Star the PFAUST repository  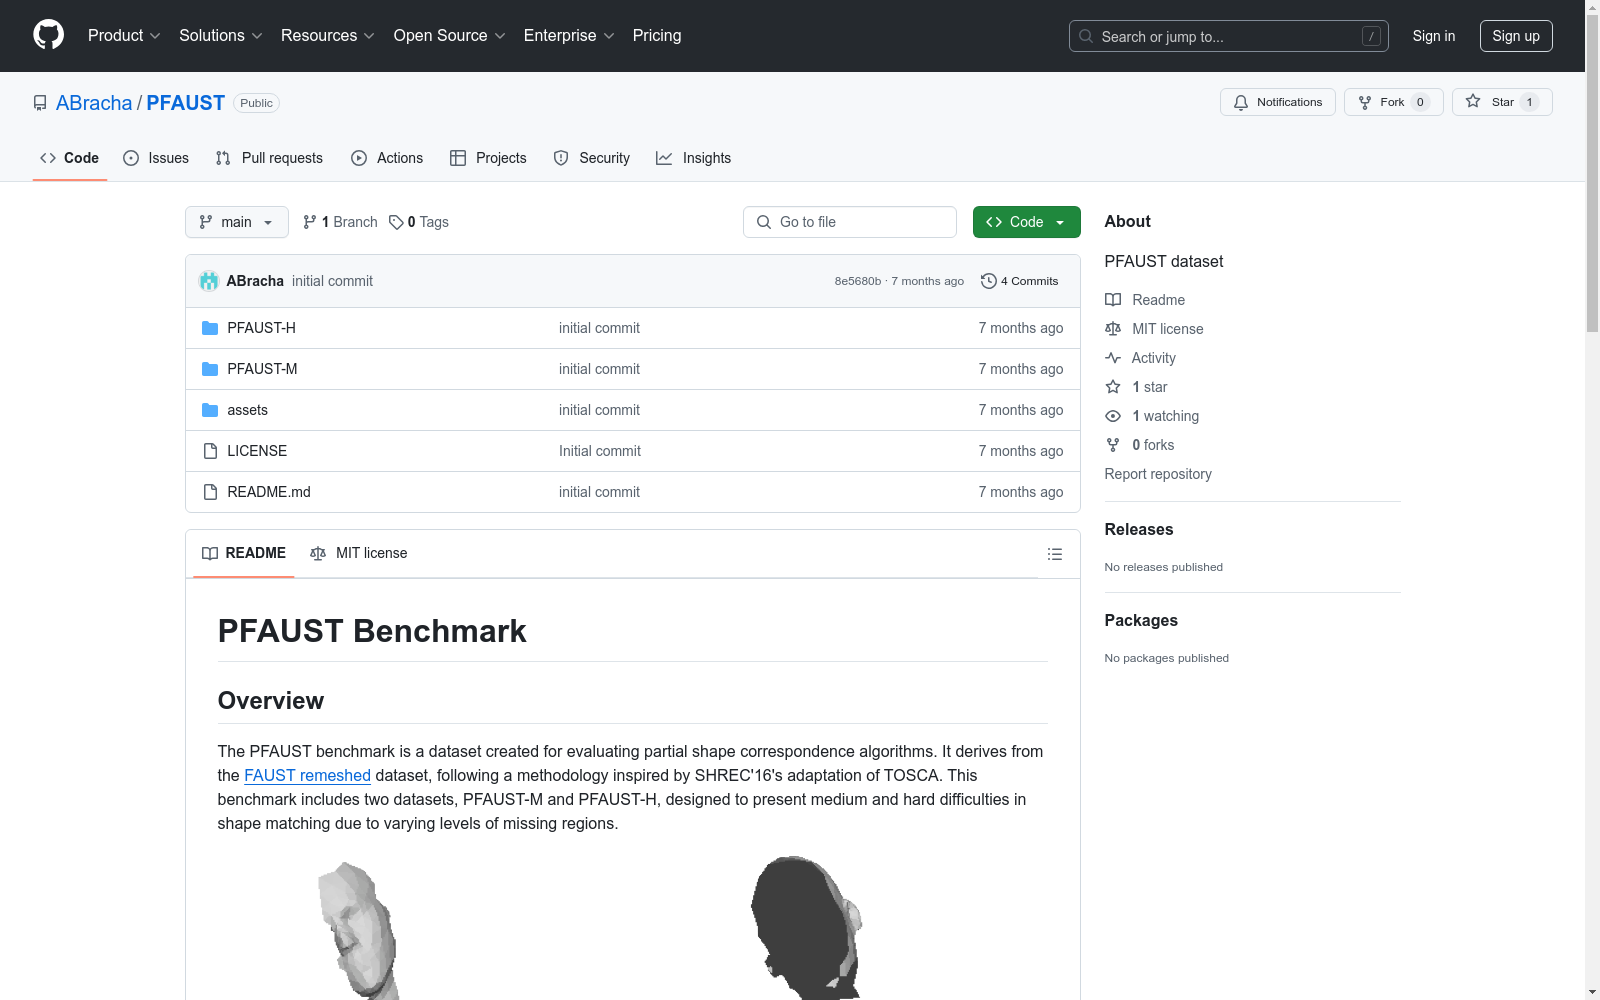point(1502,102)
